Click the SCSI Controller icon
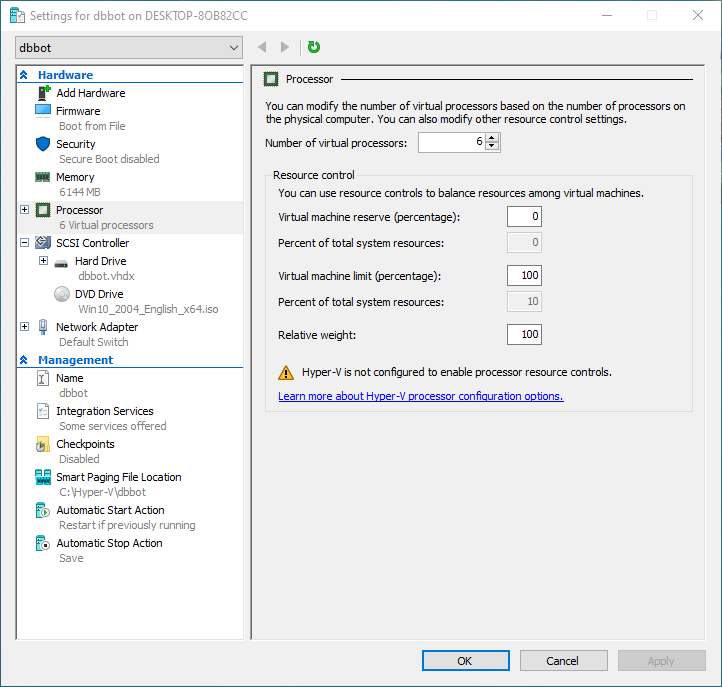Screen dimensions: 722x687 pos(43,242)
